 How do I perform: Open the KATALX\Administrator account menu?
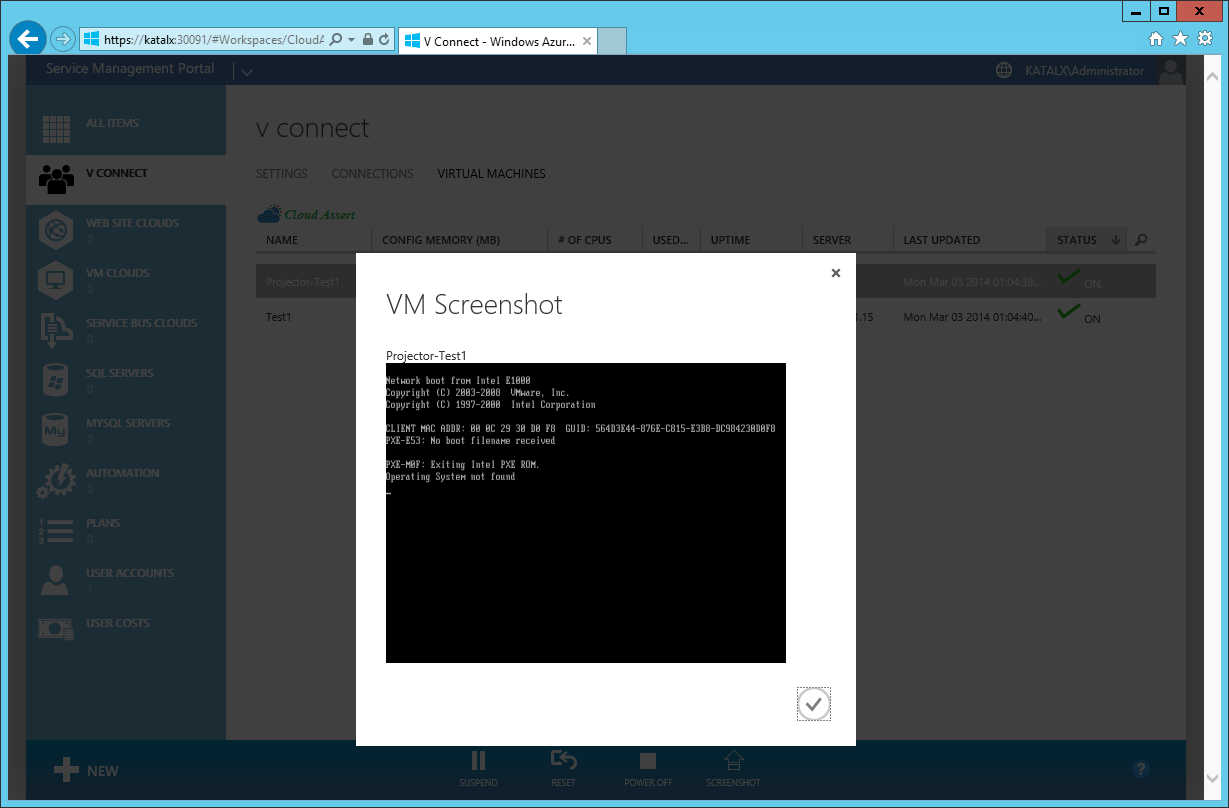1084,71
